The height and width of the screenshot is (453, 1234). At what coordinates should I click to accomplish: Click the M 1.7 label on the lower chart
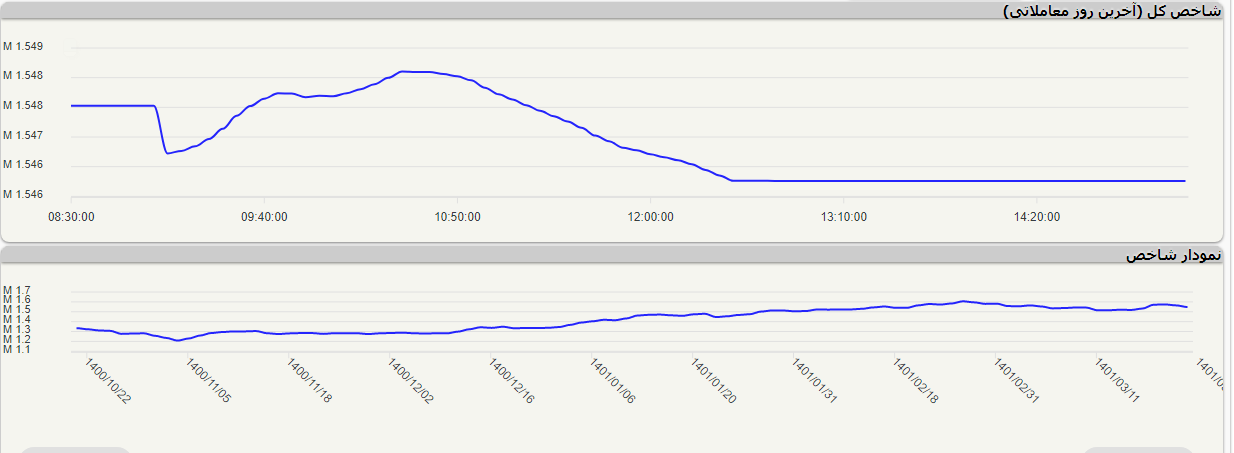click(17, 290)
